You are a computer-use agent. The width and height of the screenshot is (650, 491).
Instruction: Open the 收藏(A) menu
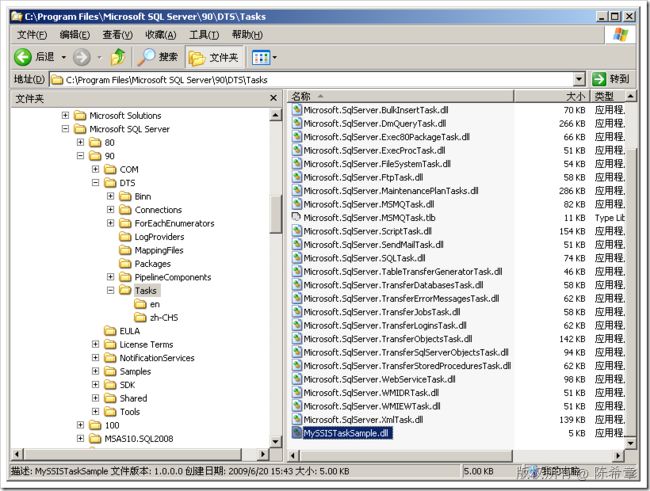coord(161,35)
